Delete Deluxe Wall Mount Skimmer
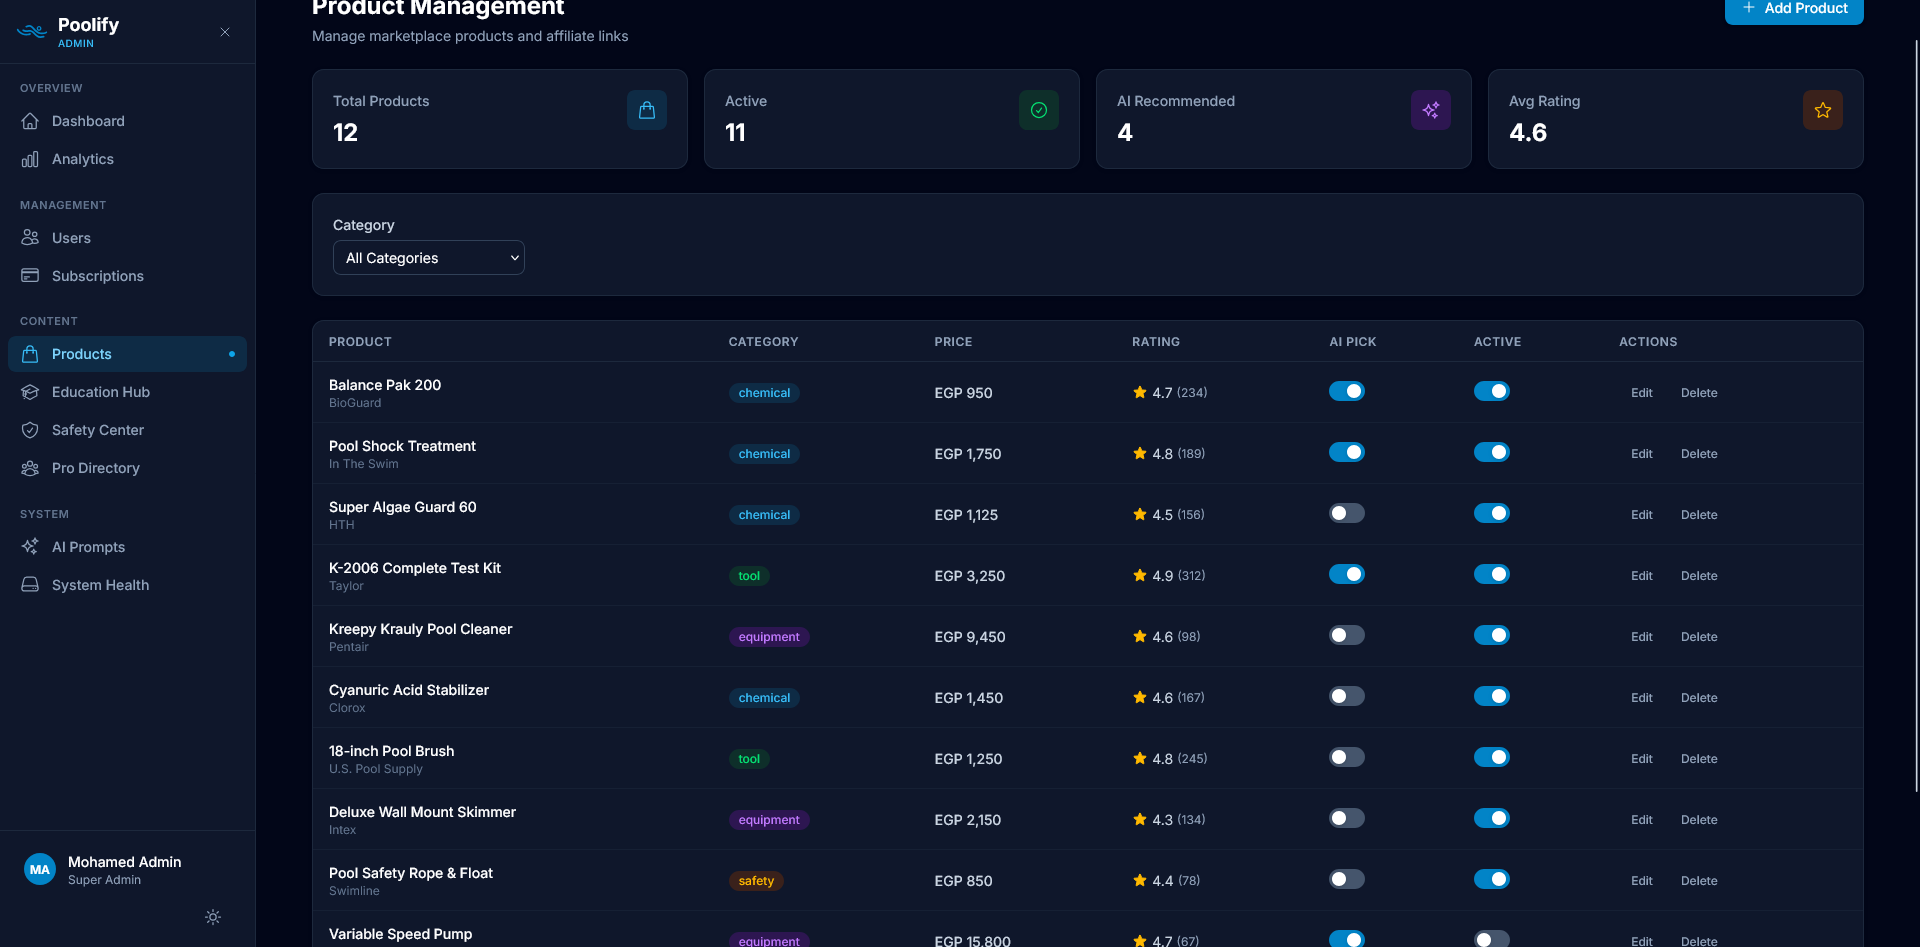 (1699, 820)
